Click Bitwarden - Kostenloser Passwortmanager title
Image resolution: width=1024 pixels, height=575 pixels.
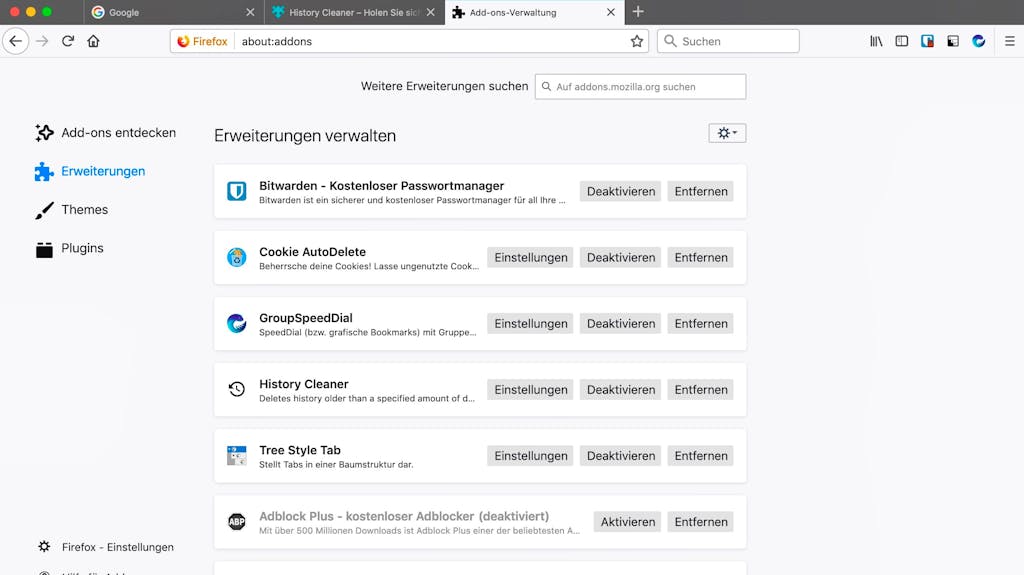click(381, 186)
